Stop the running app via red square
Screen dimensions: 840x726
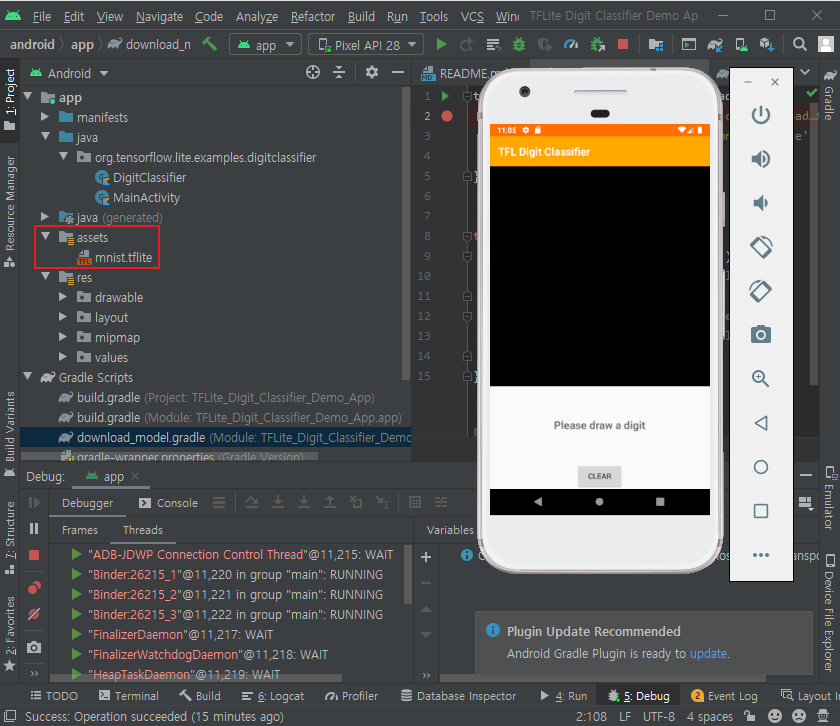[622, 44]
